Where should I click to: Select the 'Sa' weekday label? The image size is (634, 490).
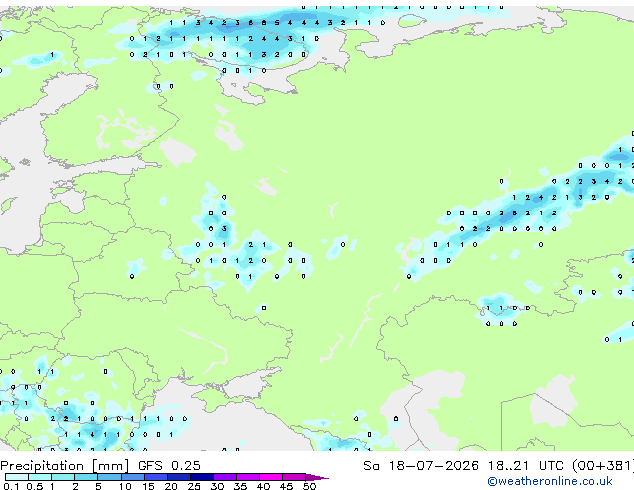(x=371, y=466)
